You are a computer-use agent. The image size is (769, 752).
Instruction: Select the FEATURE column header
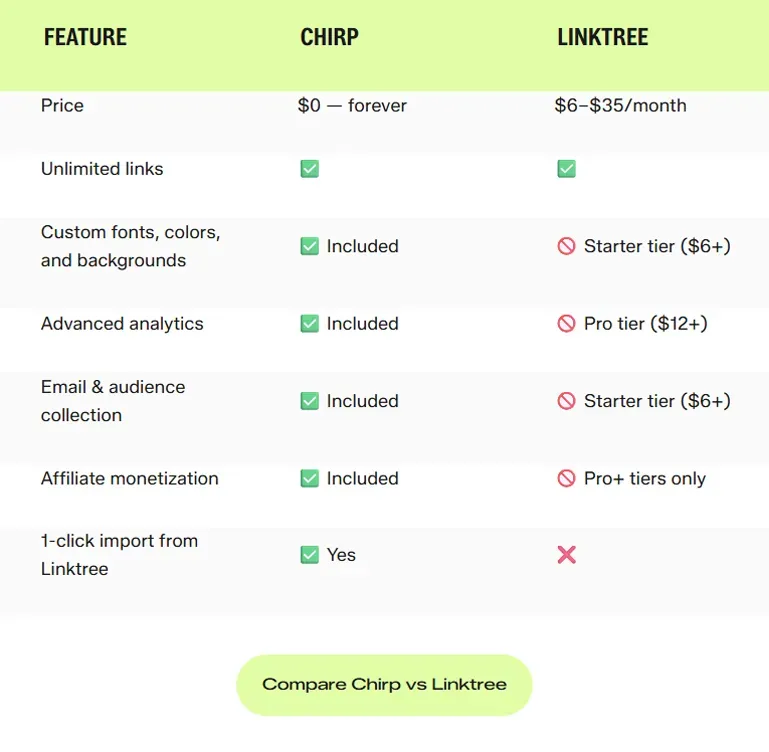[x=85, y=38]
